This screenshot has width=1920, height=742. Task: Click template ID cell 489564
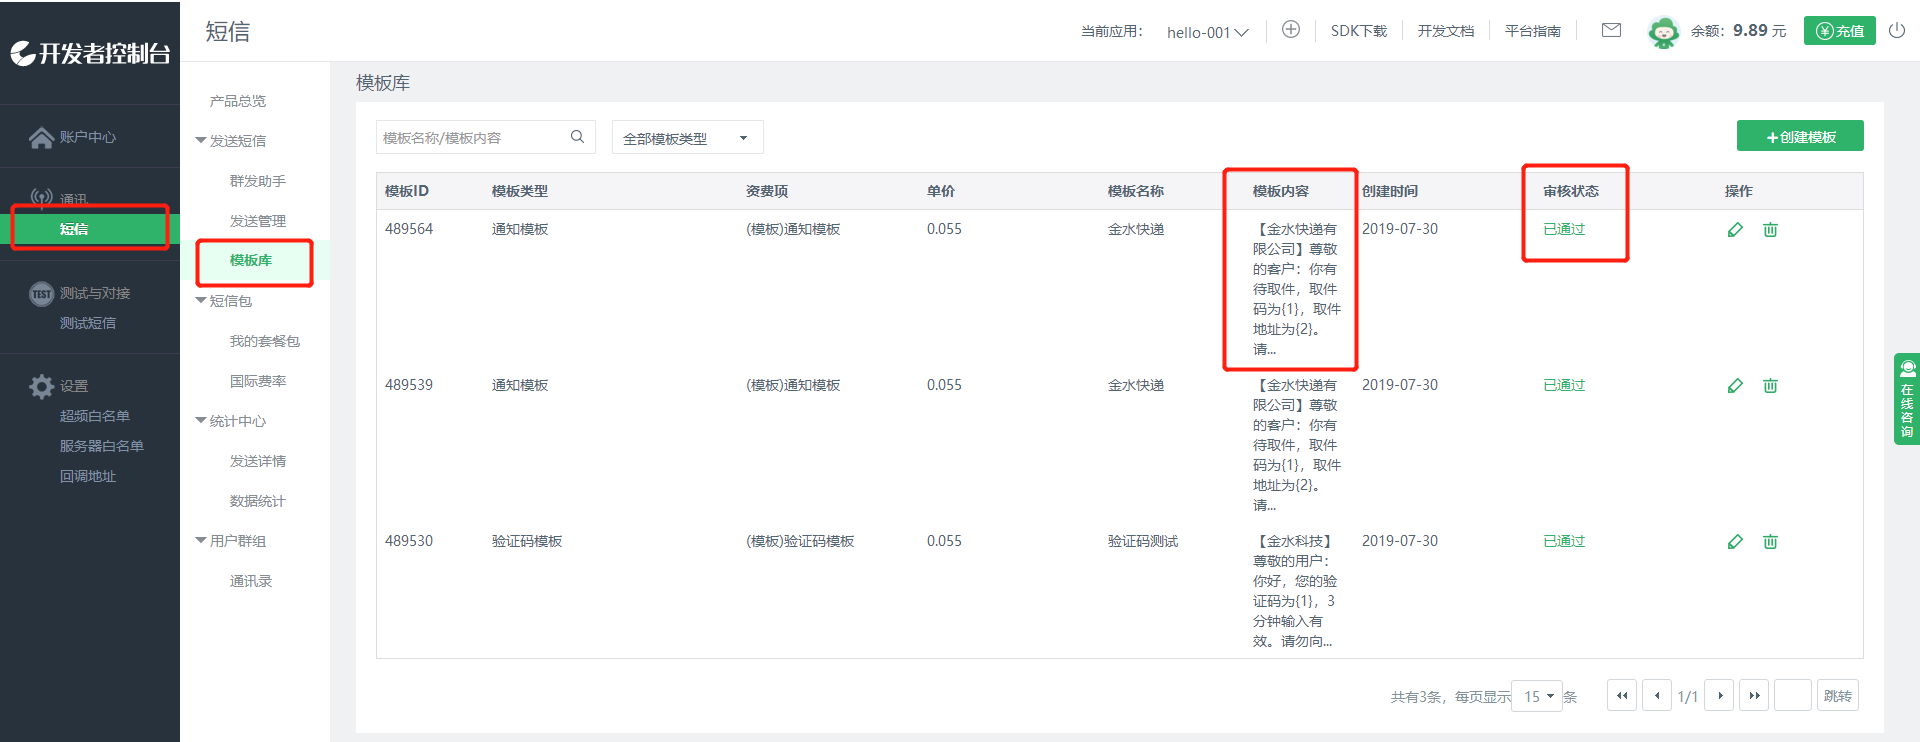pyautogui.click(x=409, y=229)
